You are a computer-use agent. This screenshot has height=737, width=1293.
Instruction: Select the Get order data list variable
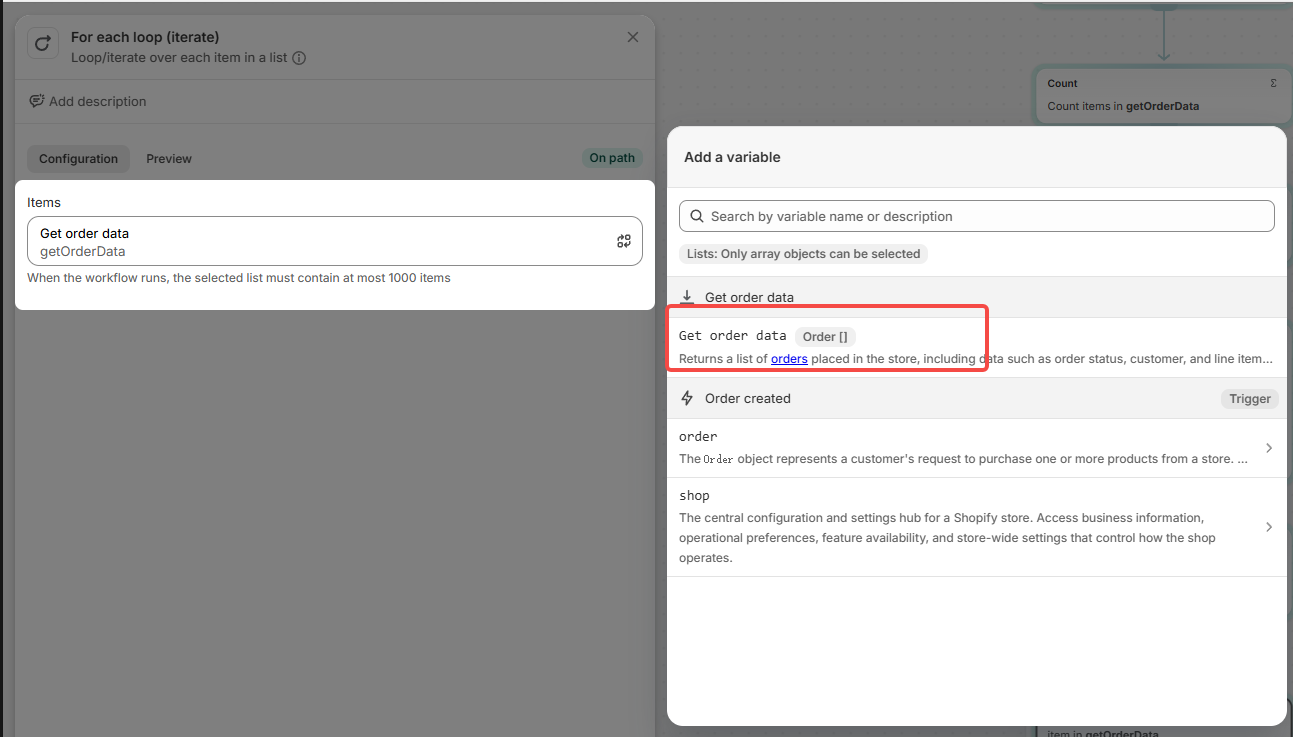[733, 336]
